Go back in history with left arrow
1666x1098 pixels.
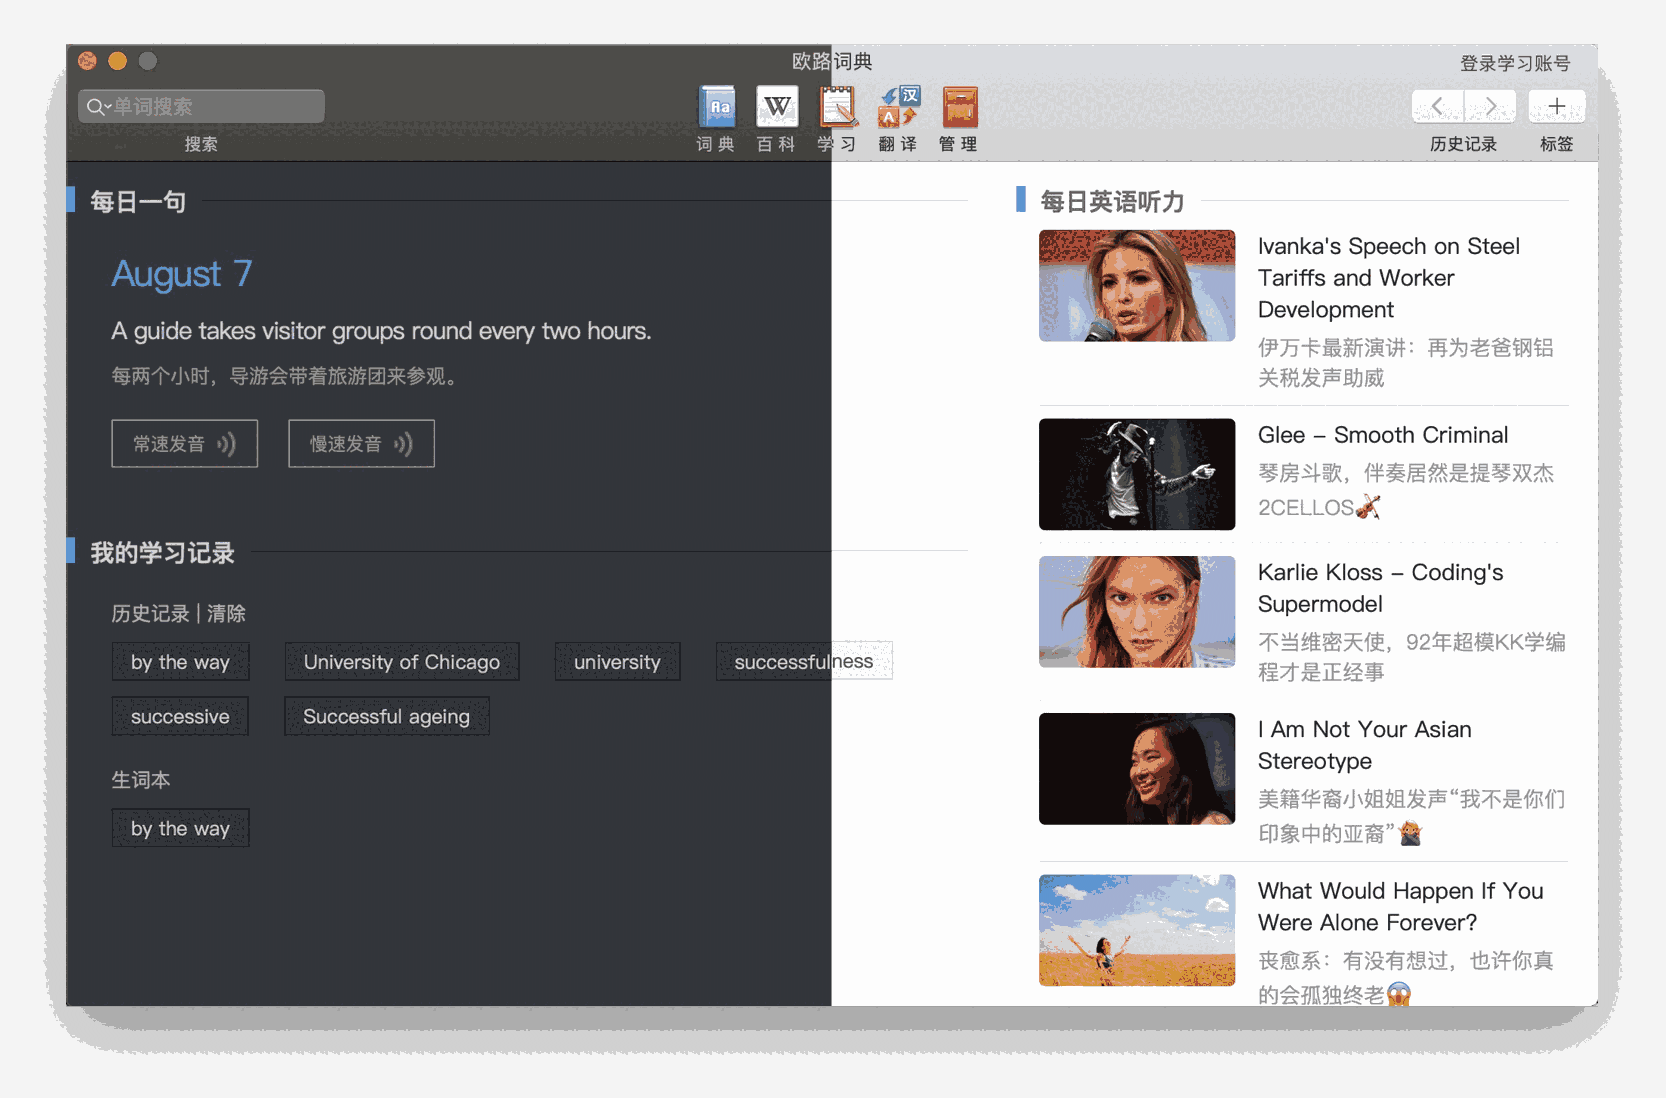point(1438,106)
